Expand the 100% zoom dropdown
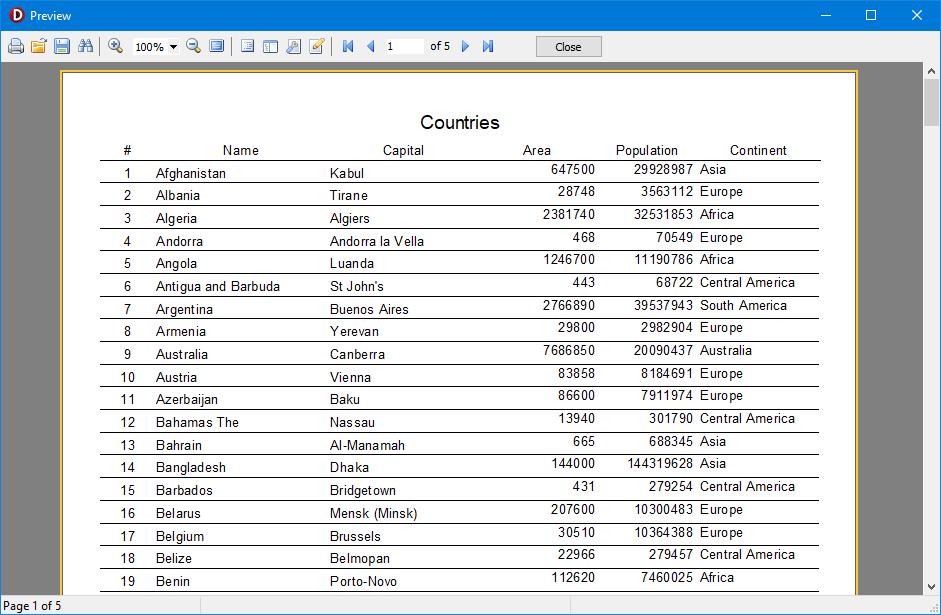Image resolution: width=941 pixels, height=615 pixels. click(x=174, y=47)
